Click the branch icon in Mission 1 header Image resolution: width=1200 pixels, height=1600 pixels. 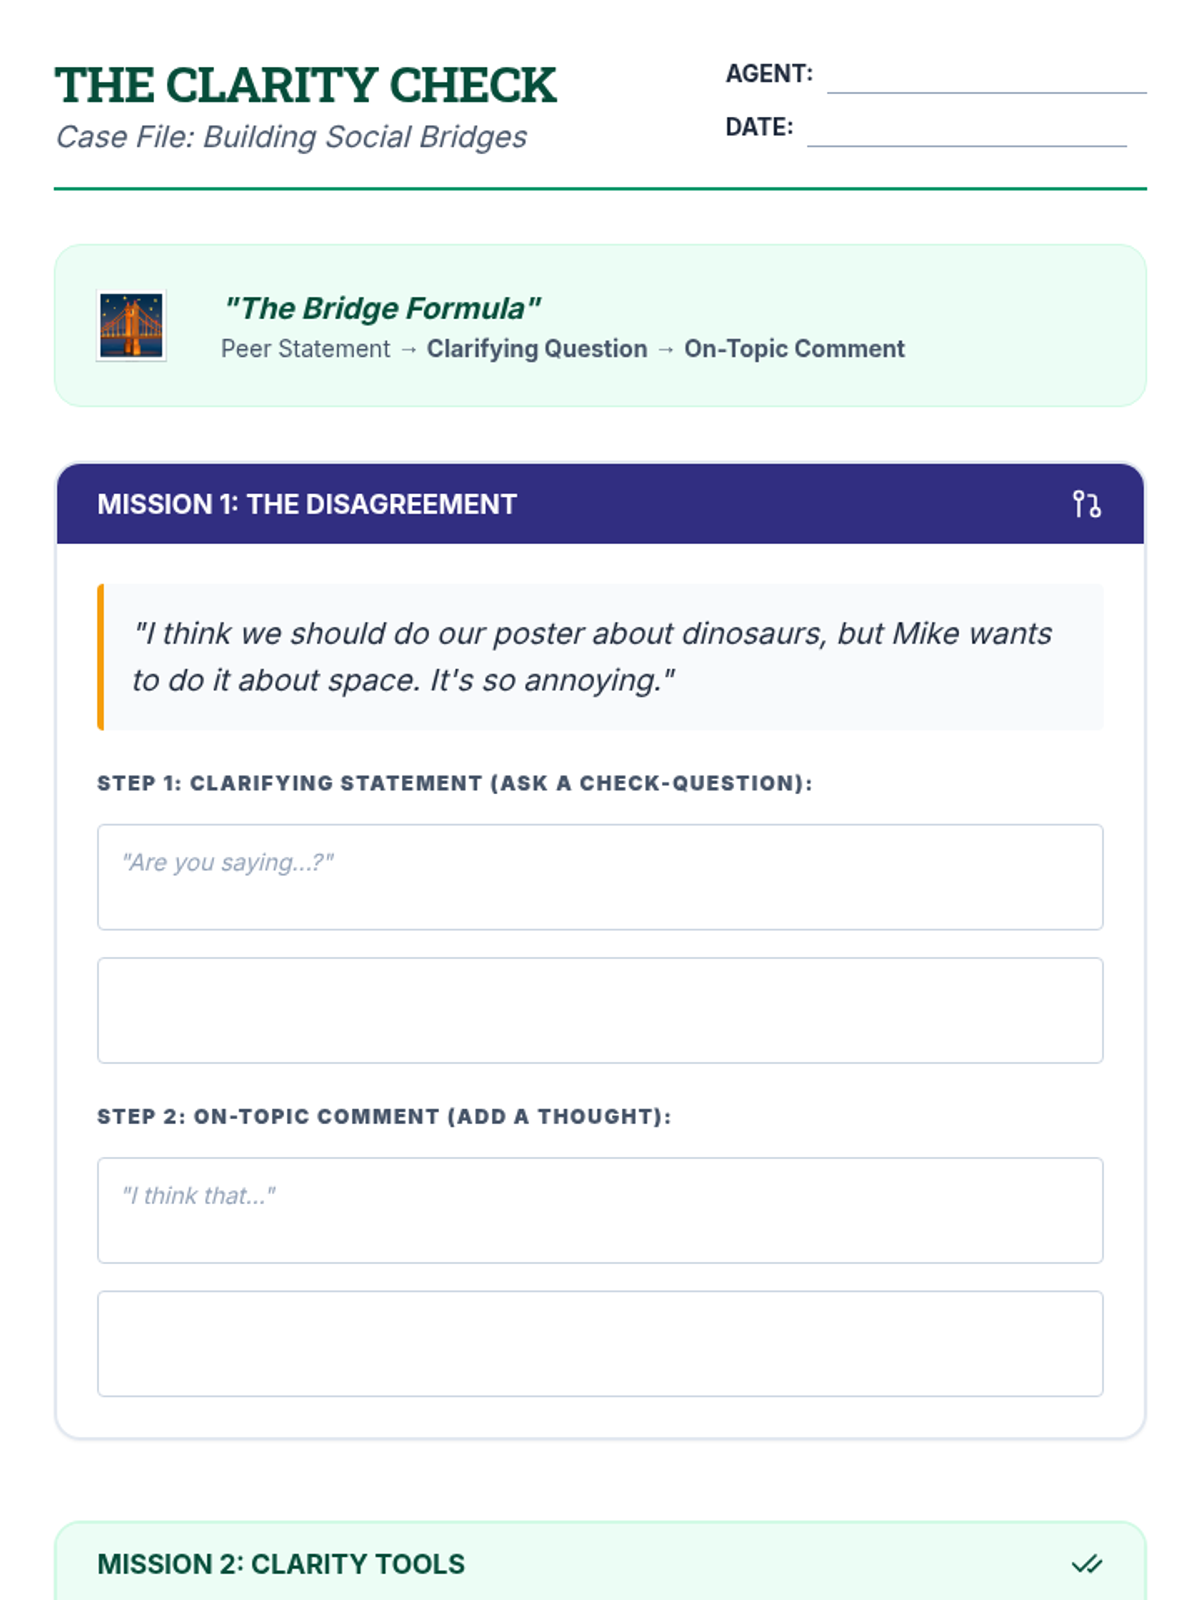1086,504
